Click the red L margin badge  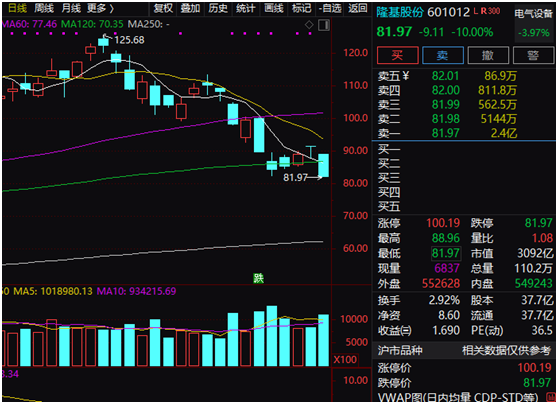pos(476,11)
